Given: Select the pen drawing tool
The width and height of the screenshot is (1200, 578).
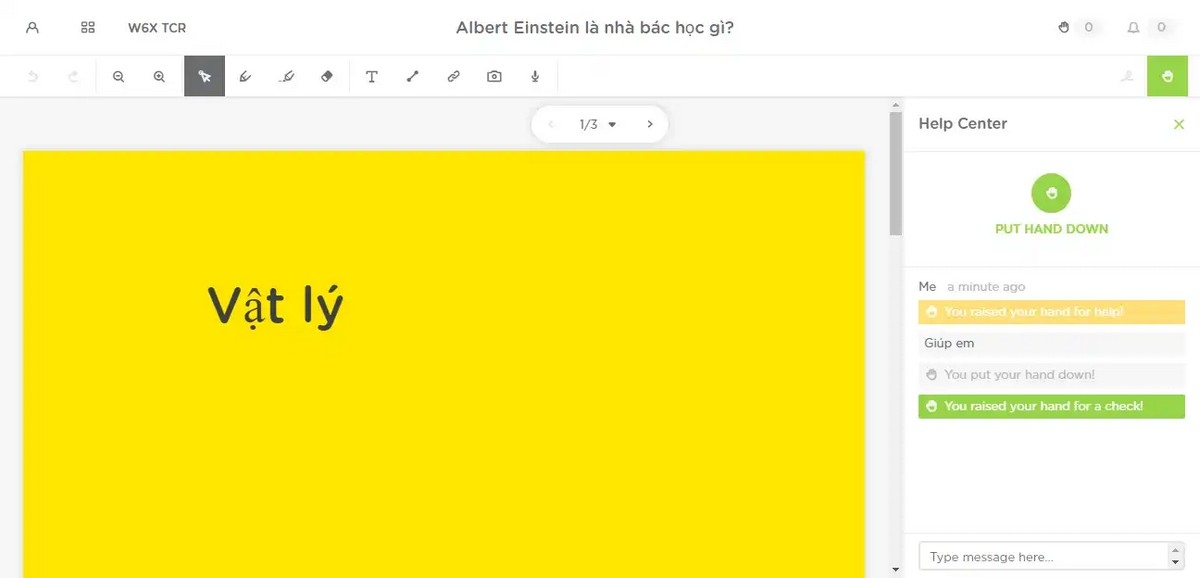Looking at the screenshot, I should click(x=245, y=76).
